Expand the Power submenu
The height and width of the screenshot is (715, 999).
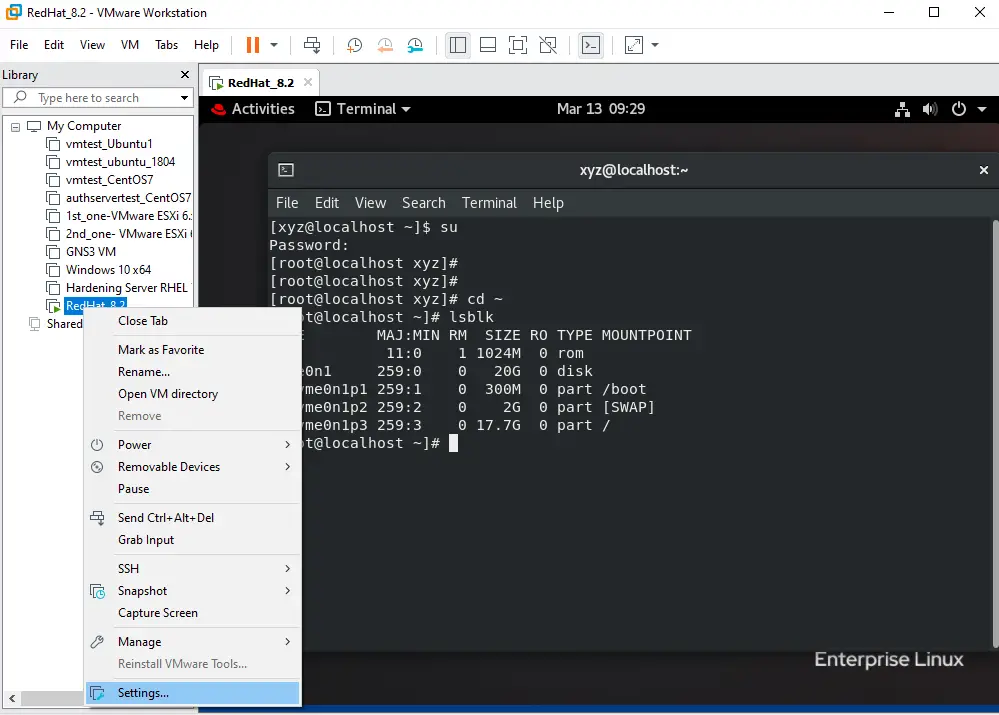pos(192,445)
